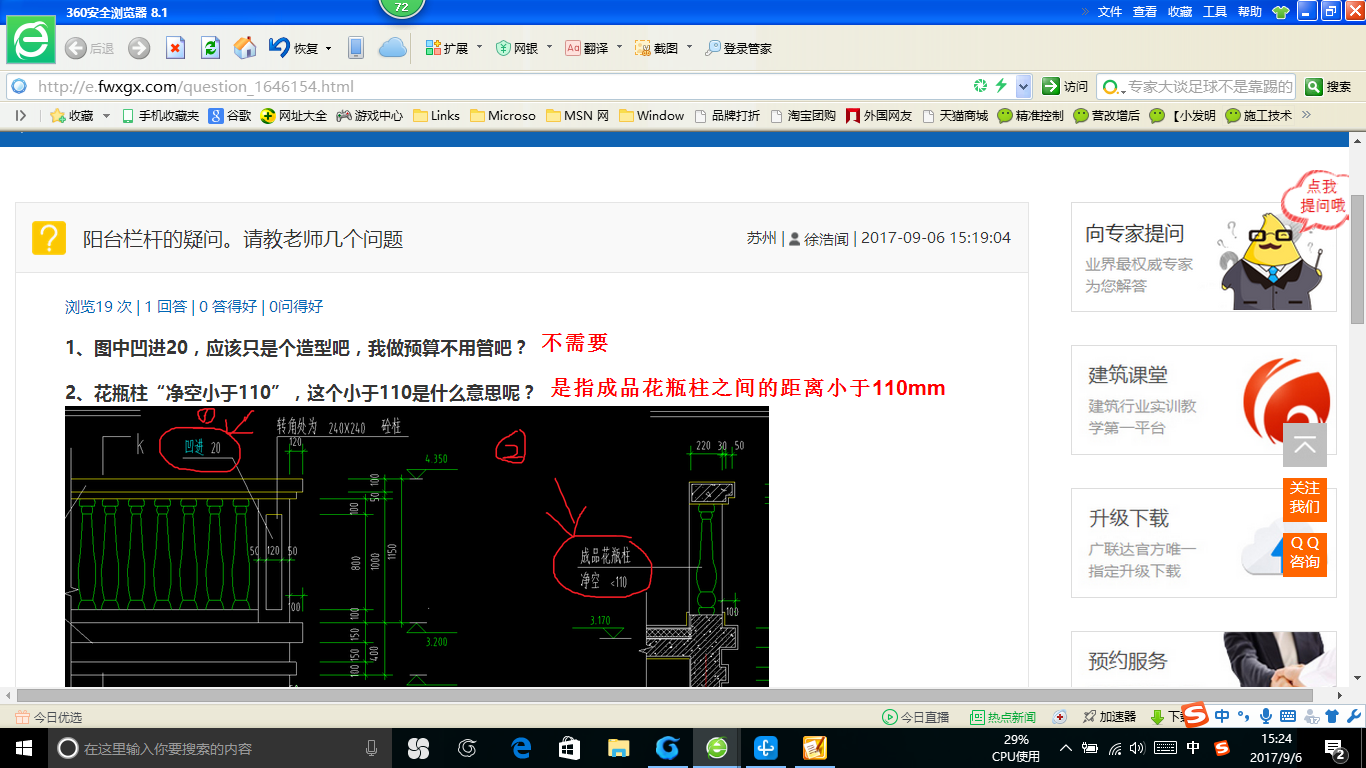Click the browser forward arrow button
1366x768 pixels.
point(139,48)
